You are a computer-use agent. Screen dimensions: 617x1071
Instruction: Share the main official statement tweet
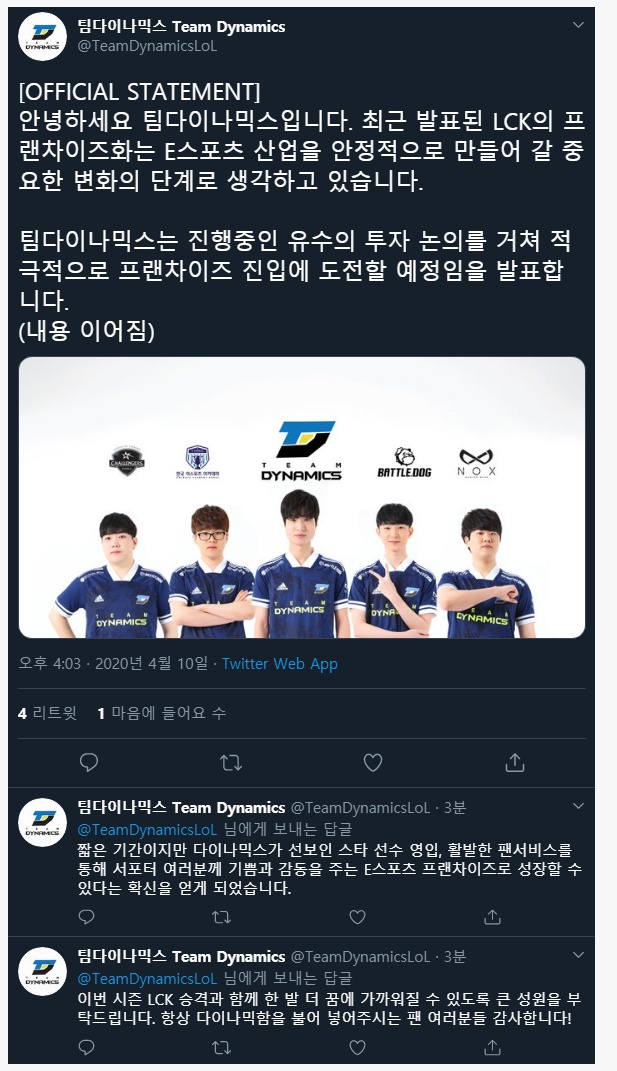[x=515, y=762]
